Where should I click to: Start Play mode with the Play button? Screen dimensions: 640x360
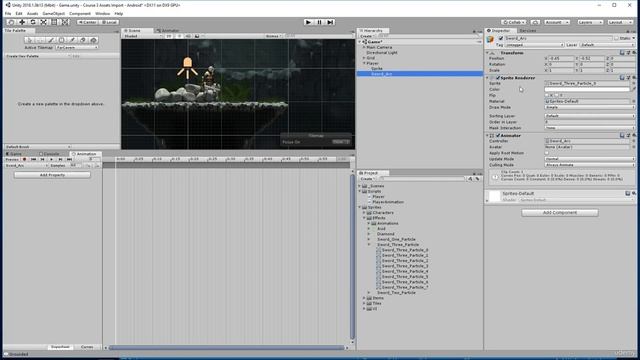[308, 22]
